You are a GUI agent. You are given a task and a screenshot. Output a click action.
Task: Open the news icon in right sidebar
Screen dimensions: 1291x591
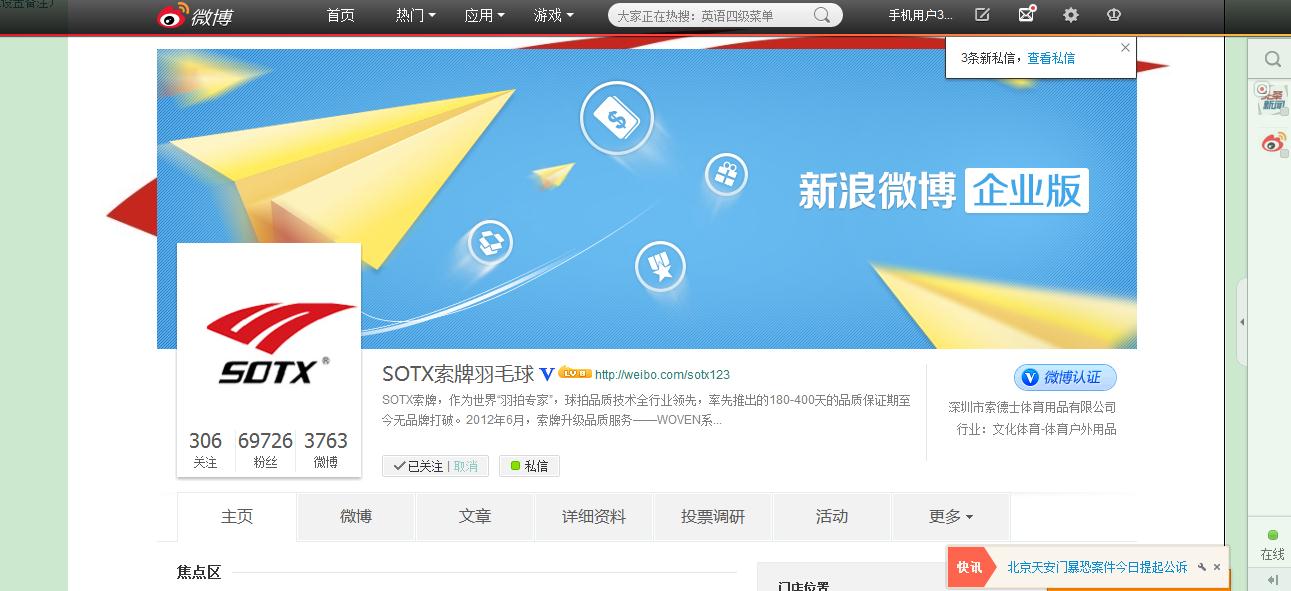(1272, 98)
